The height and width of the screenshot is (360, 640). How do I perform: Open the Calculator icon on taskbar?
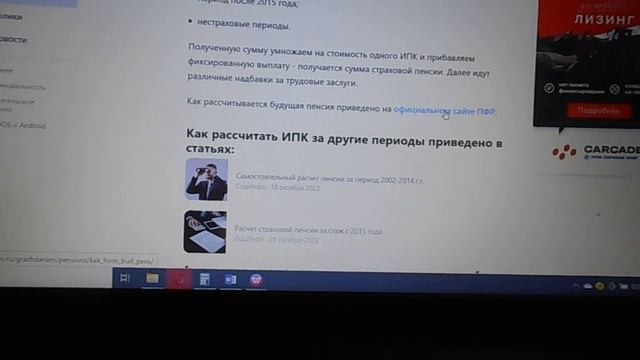(x=204, y=280)
